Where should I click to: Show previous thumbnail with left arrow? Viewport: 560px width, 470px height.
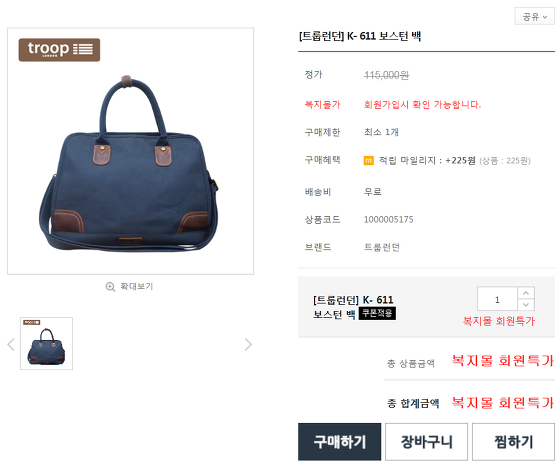11,344
